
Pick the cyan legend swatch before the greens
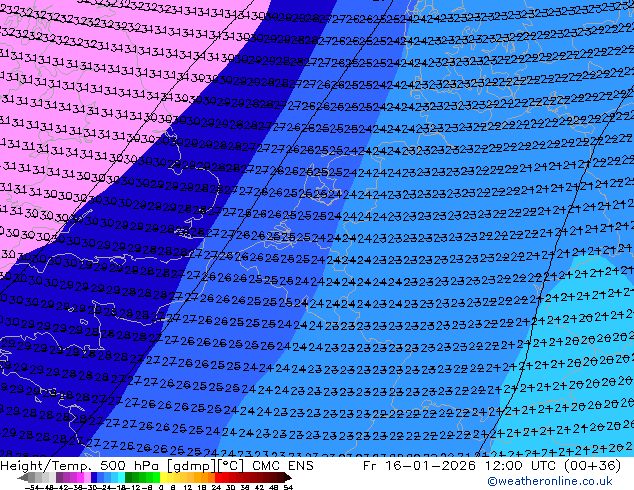121,477
